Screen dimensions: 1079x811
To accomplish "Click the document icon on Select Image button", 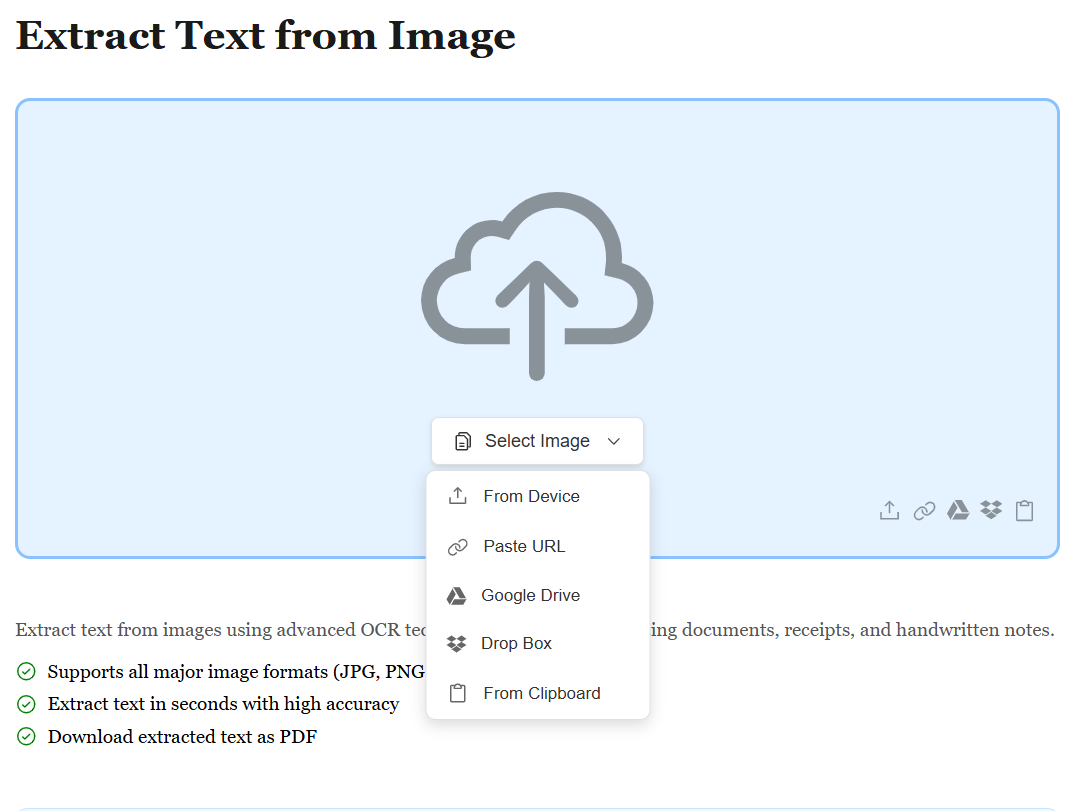I will pos(462,441).
